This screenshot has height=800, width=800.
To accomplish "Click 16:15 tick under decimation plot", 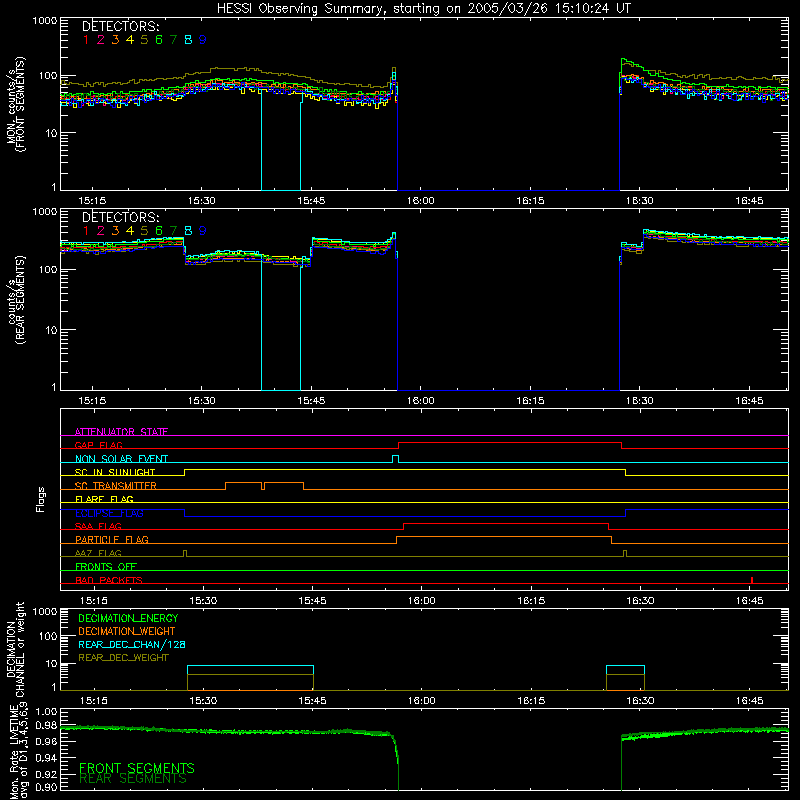I will (531, 701).
